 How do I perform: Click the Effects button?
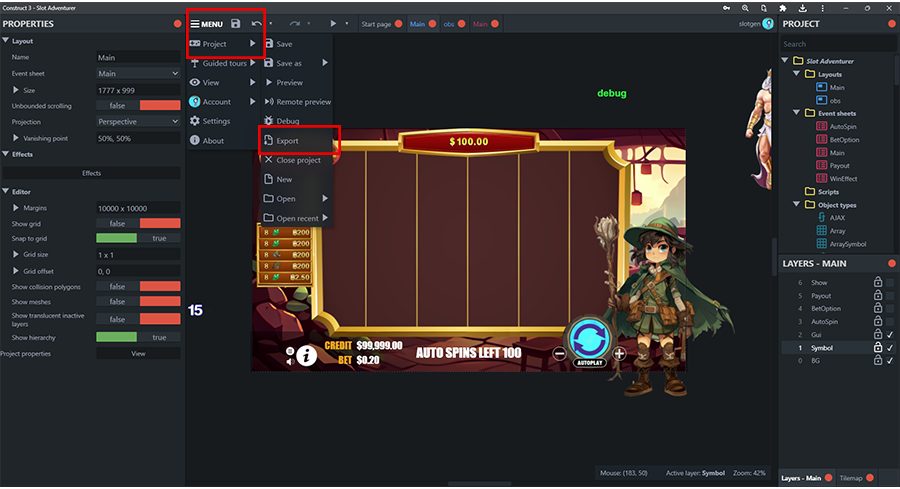click(x=91, y=173)
